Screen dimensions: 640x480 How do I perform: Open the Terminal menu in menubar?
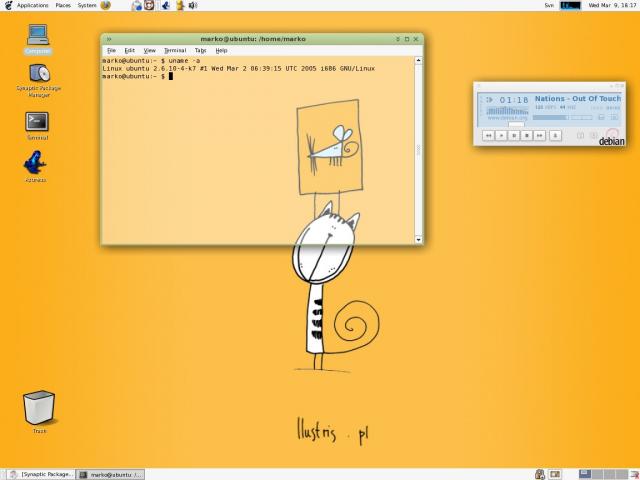pyautogui.click(x=175, y=51)
